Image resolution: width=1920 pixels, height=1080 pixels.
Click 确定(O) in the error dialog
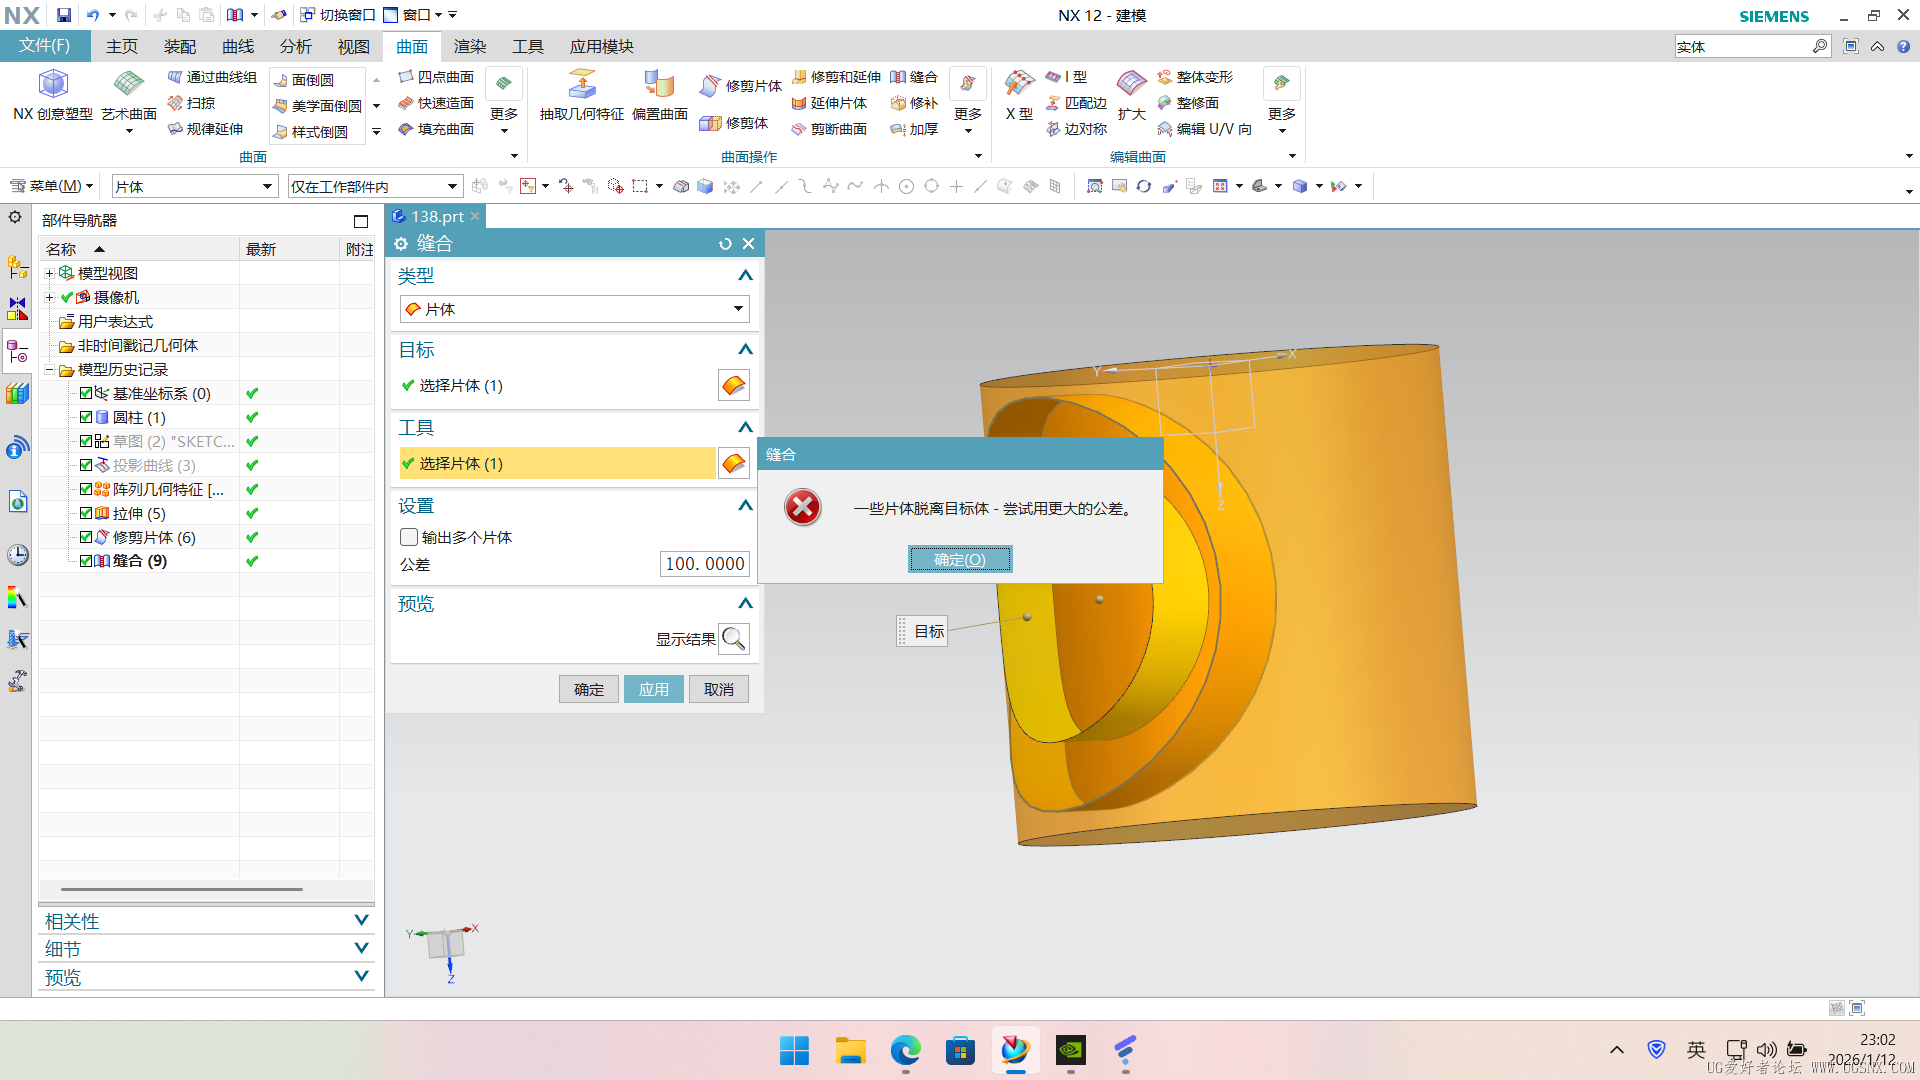point(959,559)
